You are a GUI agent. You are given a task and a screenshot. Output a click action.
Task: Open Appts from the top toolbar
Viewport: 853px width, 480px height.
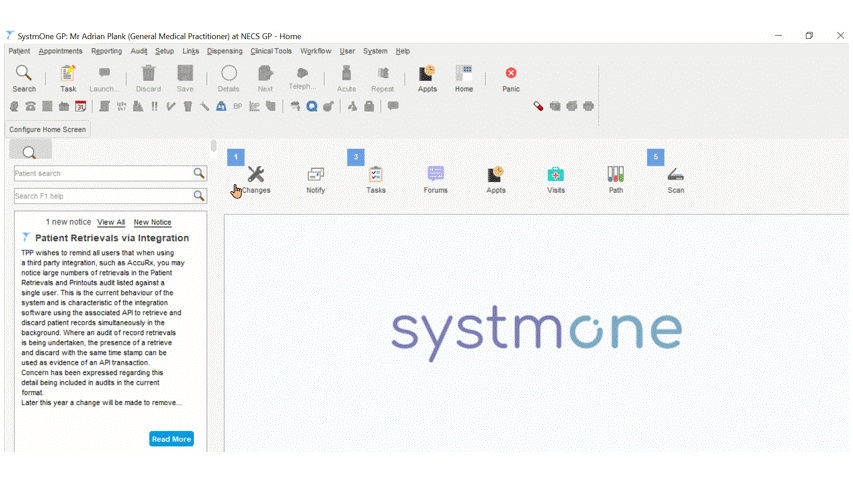tap(427, 78)
